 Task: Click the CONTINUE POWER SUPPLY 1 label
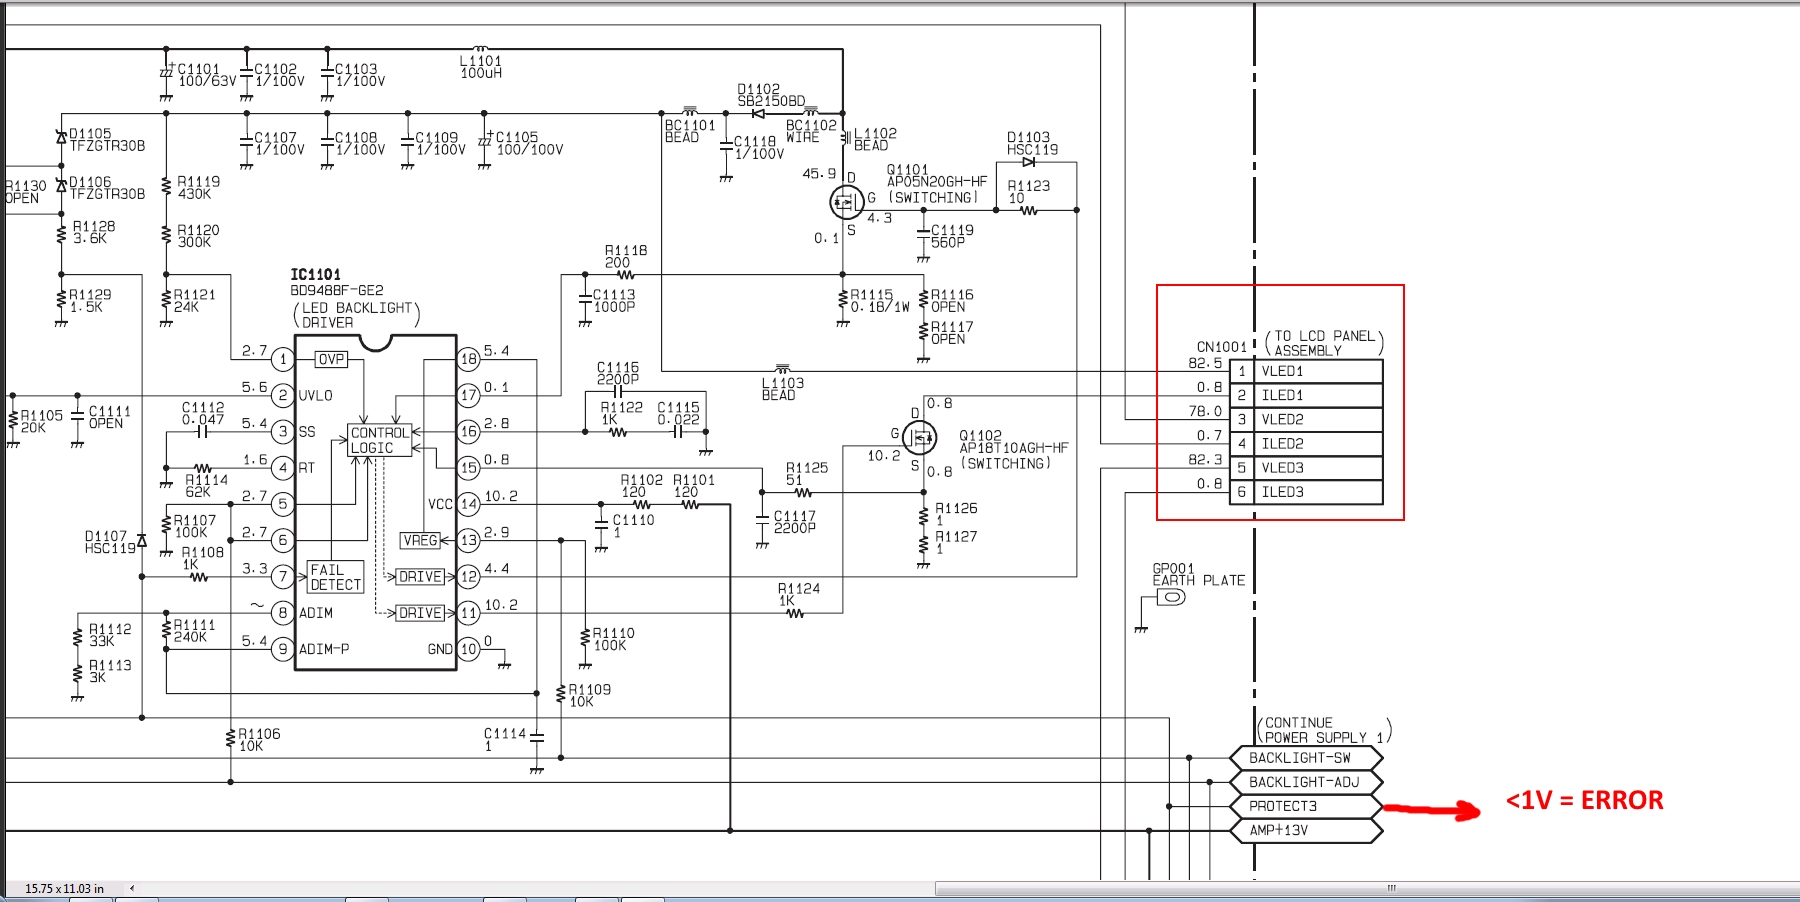[x=1324, y=730]
